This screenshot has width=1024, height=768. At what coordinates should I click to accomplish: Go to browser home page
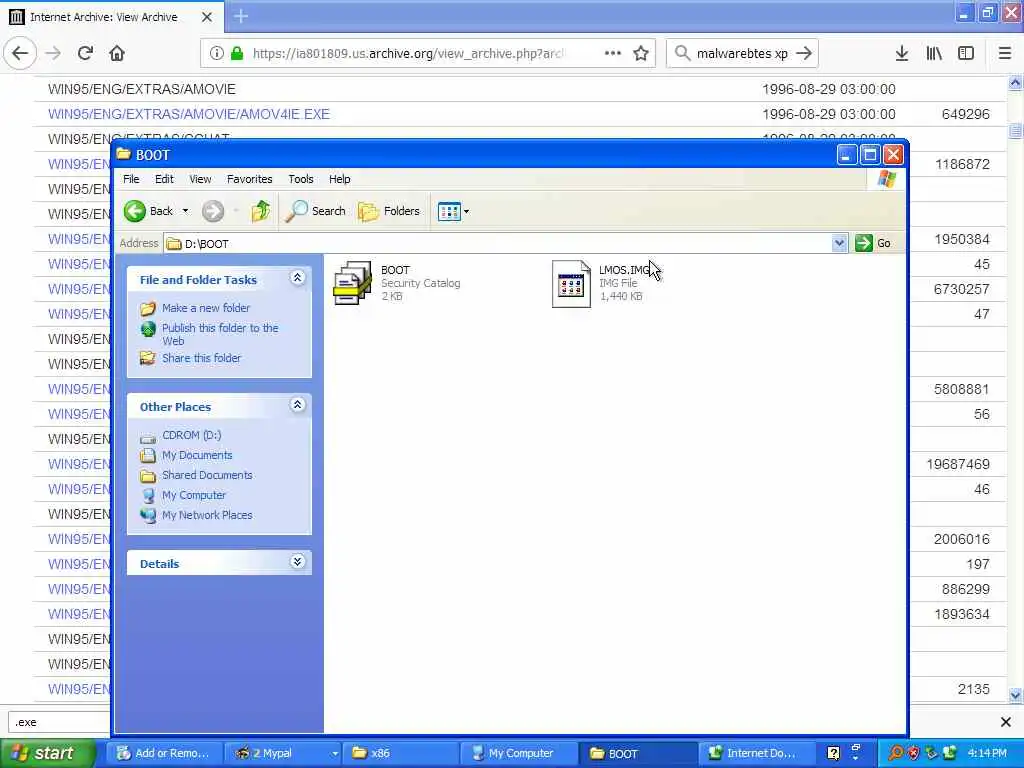tap(117, 53)
